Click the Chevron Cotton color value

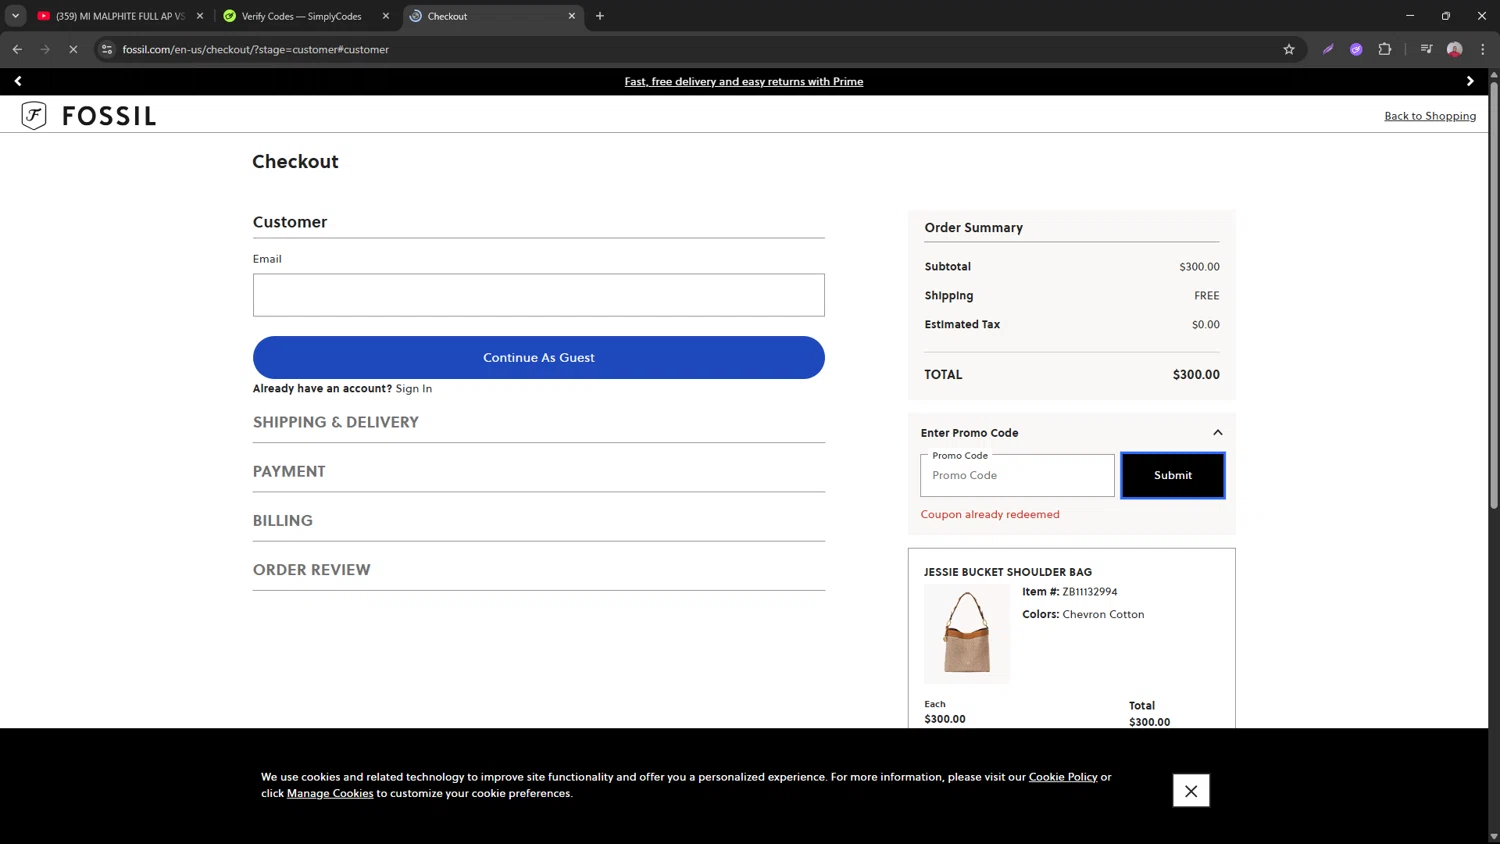pyautogui.click(x=1103, y=615)
